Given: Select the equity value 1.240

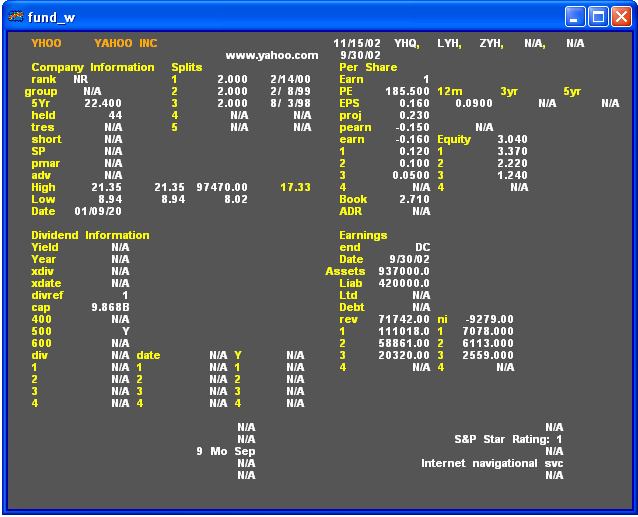Looking at the screenshot, I should coord(512,175).
